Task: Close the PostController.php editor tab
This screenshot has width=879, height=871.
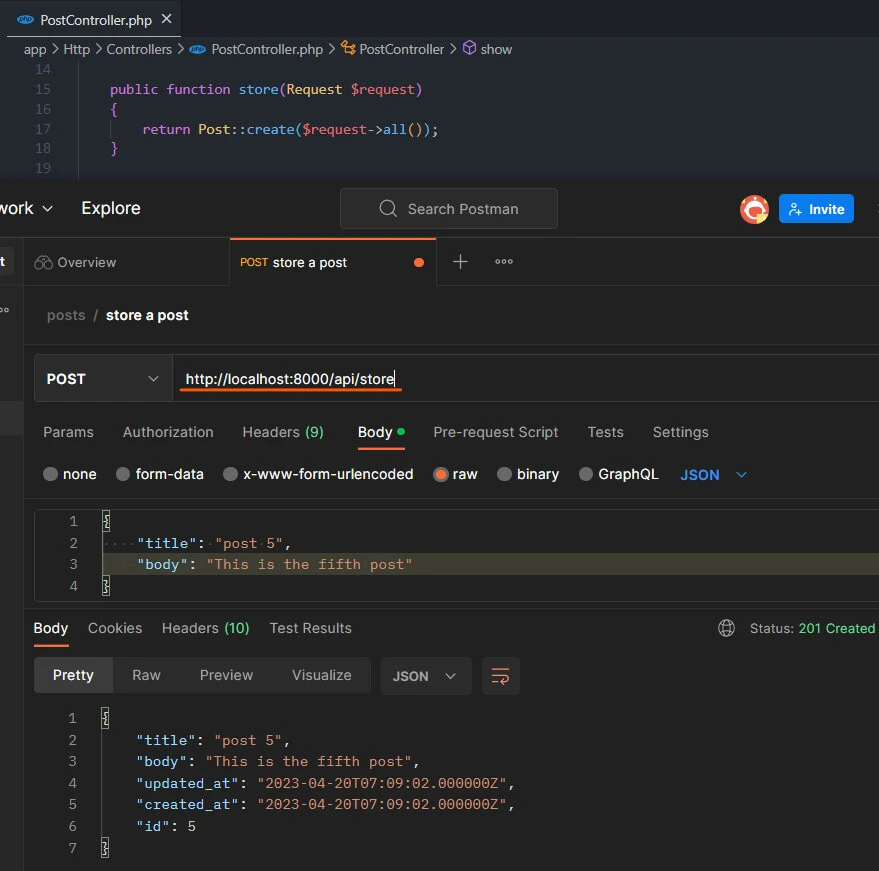Action: tap(166, 19)
